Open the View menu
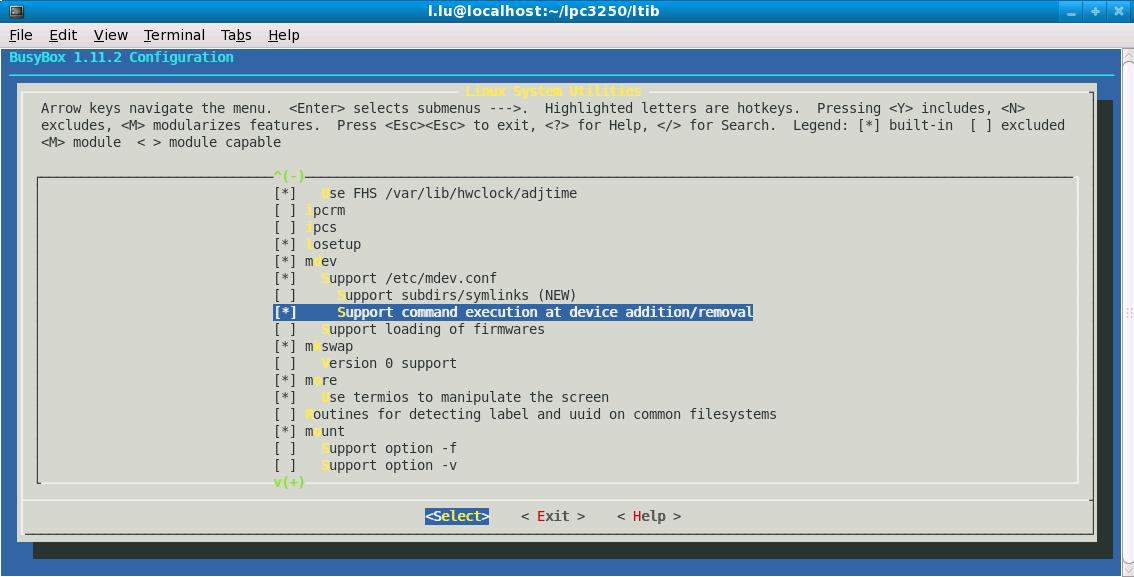1134x577 pixels. (x=111, y=35)
